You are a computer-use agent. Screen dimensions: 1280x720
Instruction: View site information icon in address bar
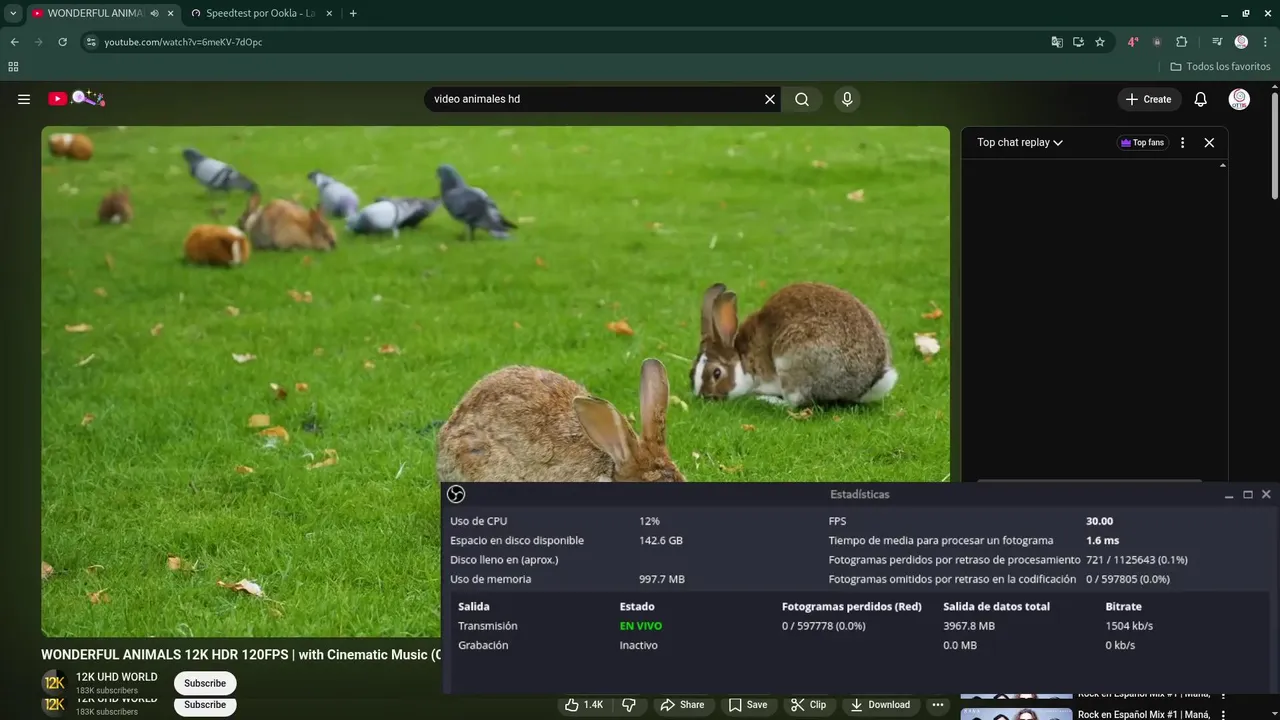(91, 42)
